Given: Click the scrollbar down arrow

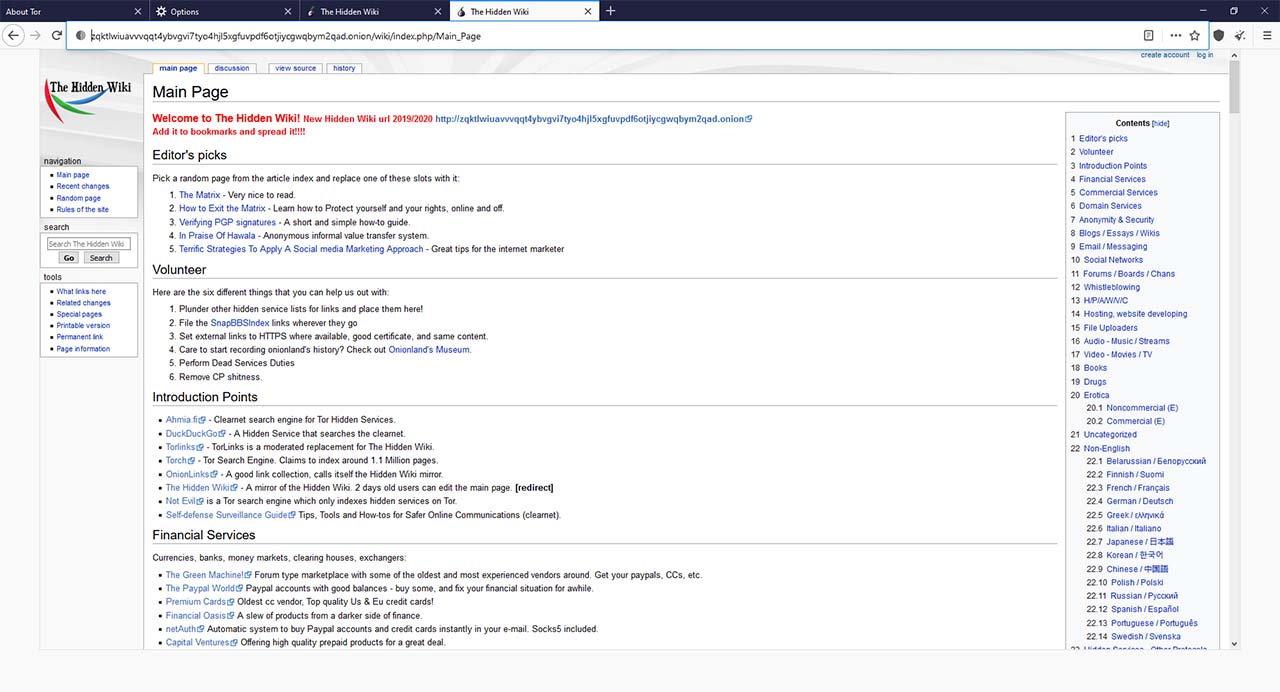Looking at the screenshot, I should (1235, 644).
